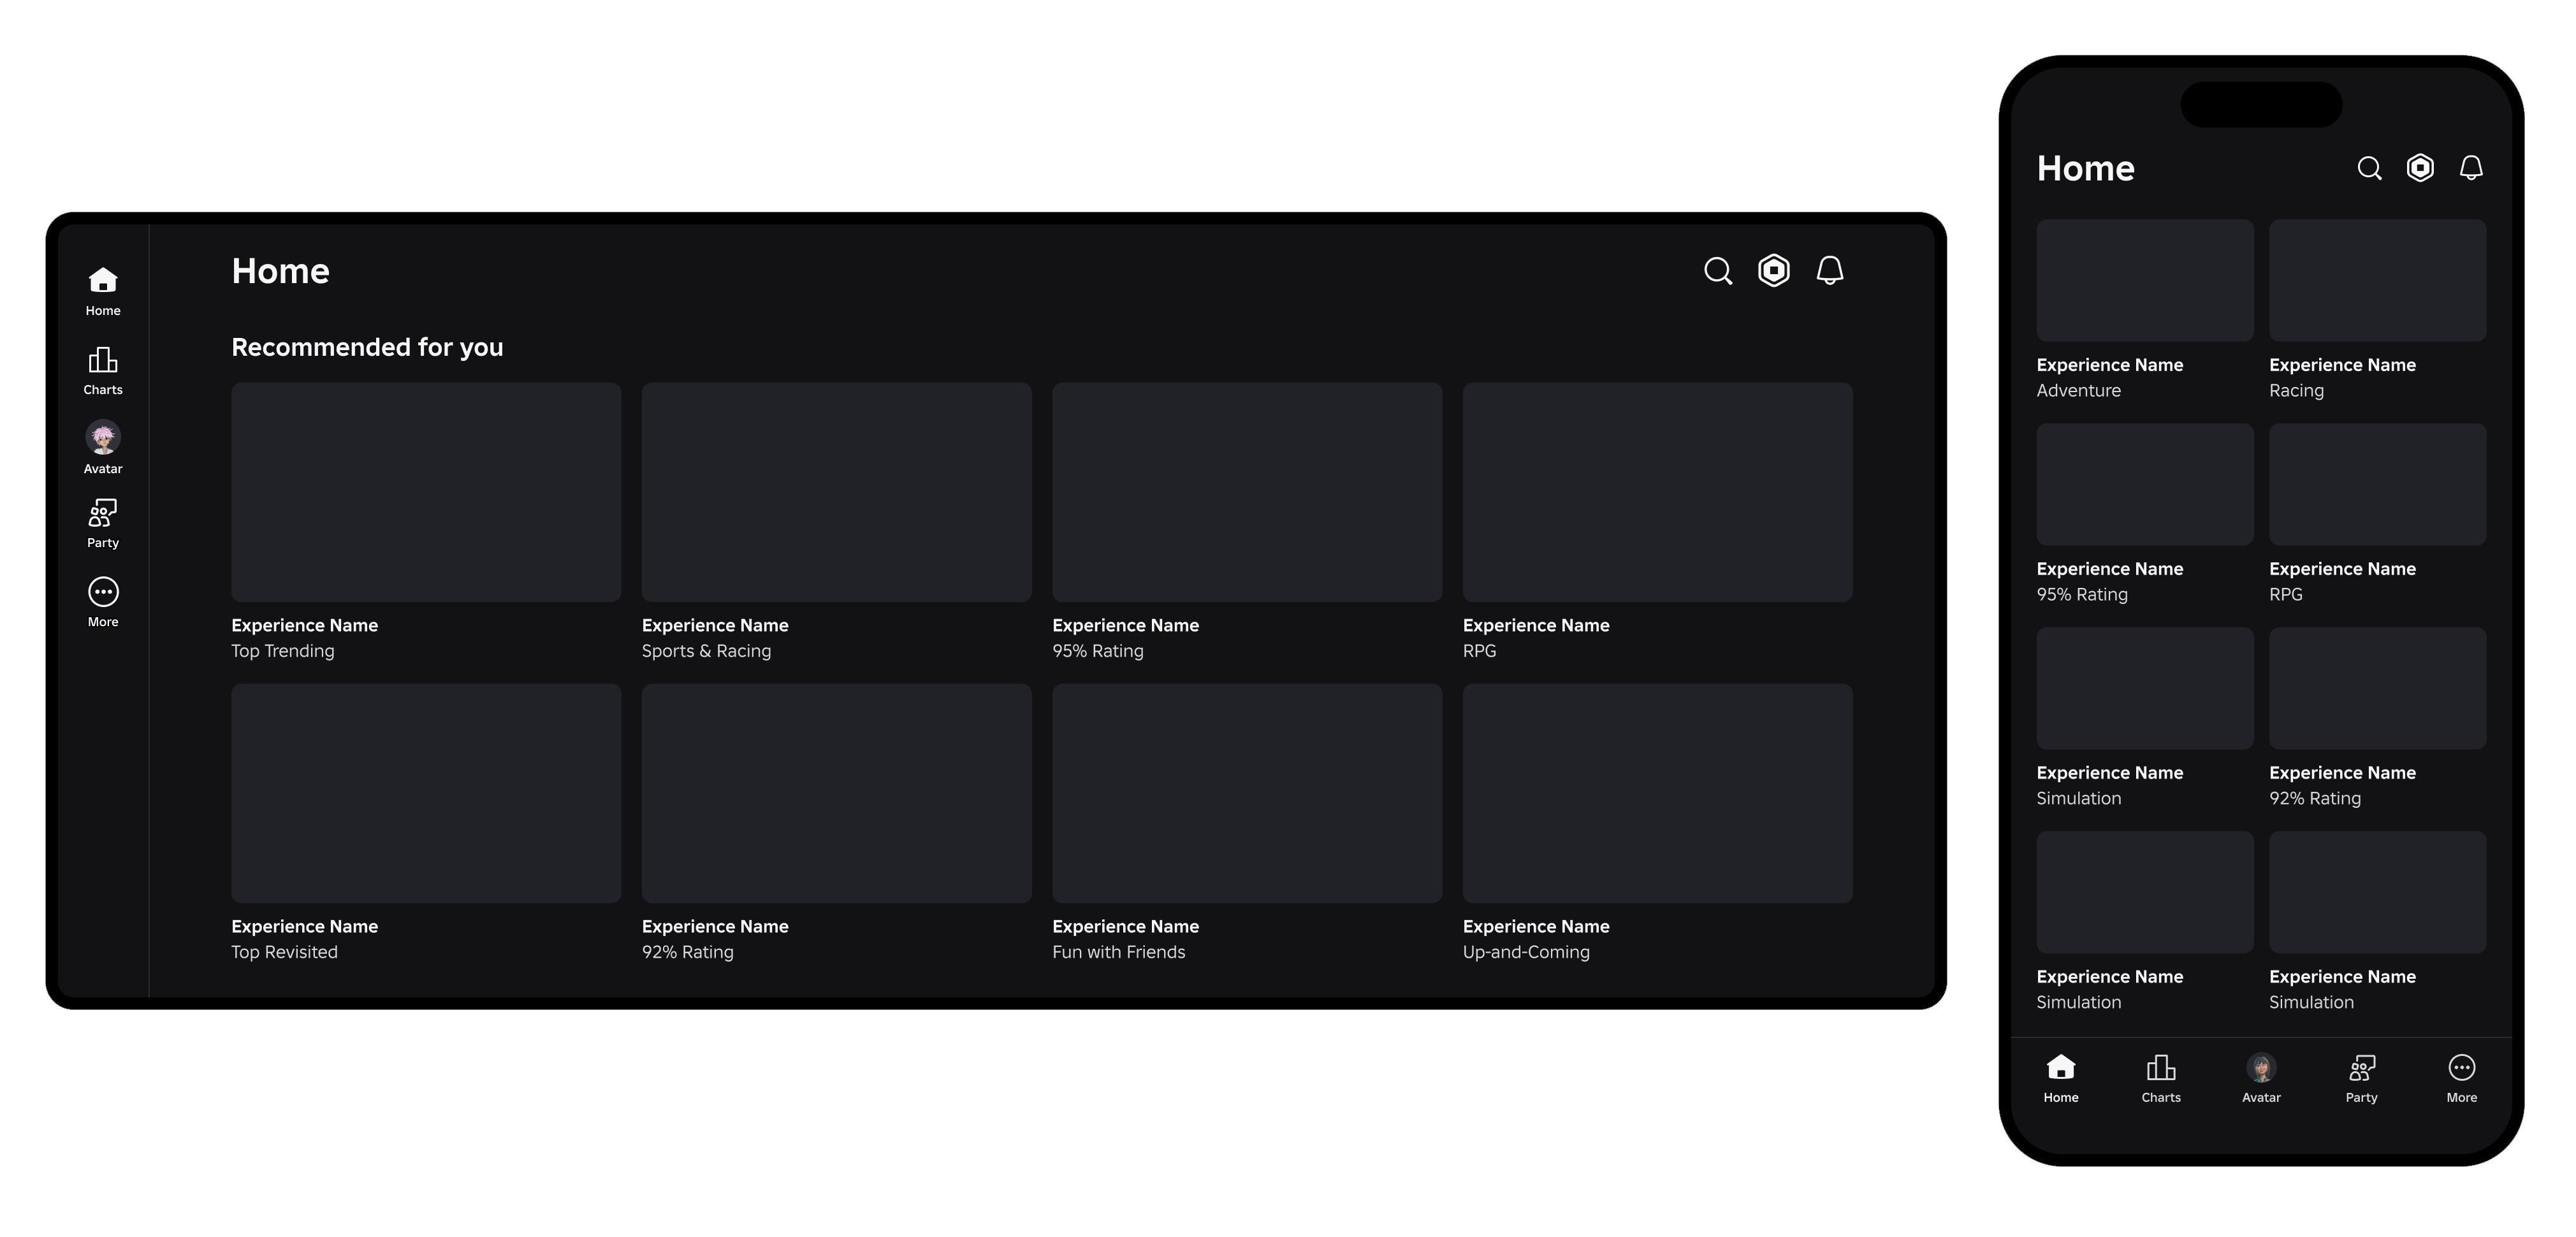Open Charts in the tablet sidebar
Screen dimensions: 2576x1237
[x=103, y=371]
